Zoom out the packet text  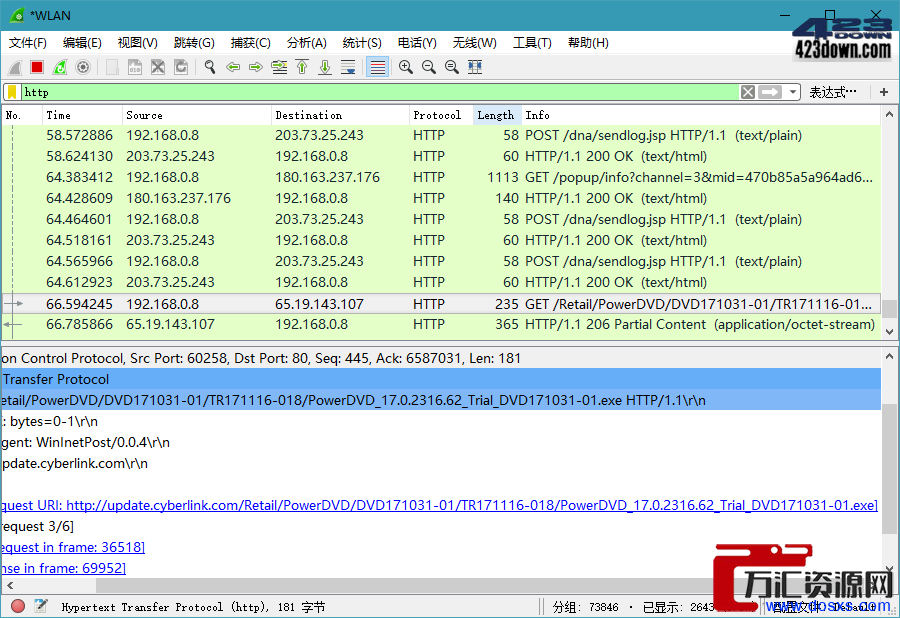pyautogui.click(x=429, y=67)
